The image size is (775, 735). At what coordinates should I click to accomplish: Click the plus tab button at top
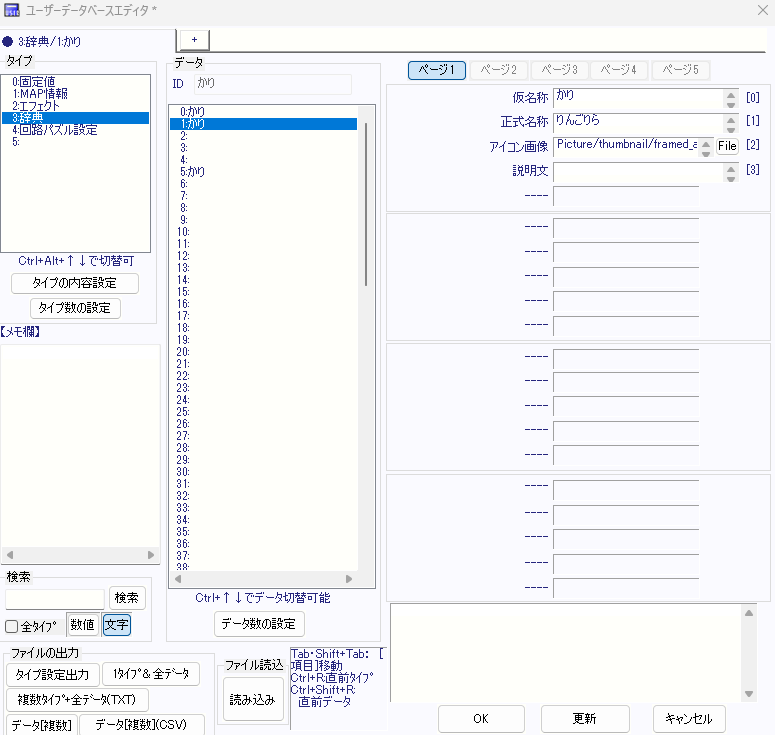pos(194,39)
